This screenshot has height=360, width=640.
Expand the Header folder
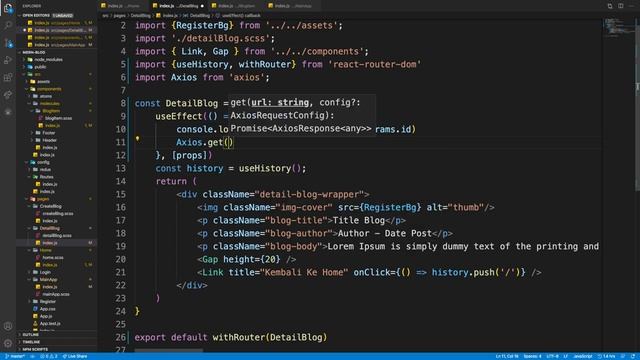click(x=49, y=140)
